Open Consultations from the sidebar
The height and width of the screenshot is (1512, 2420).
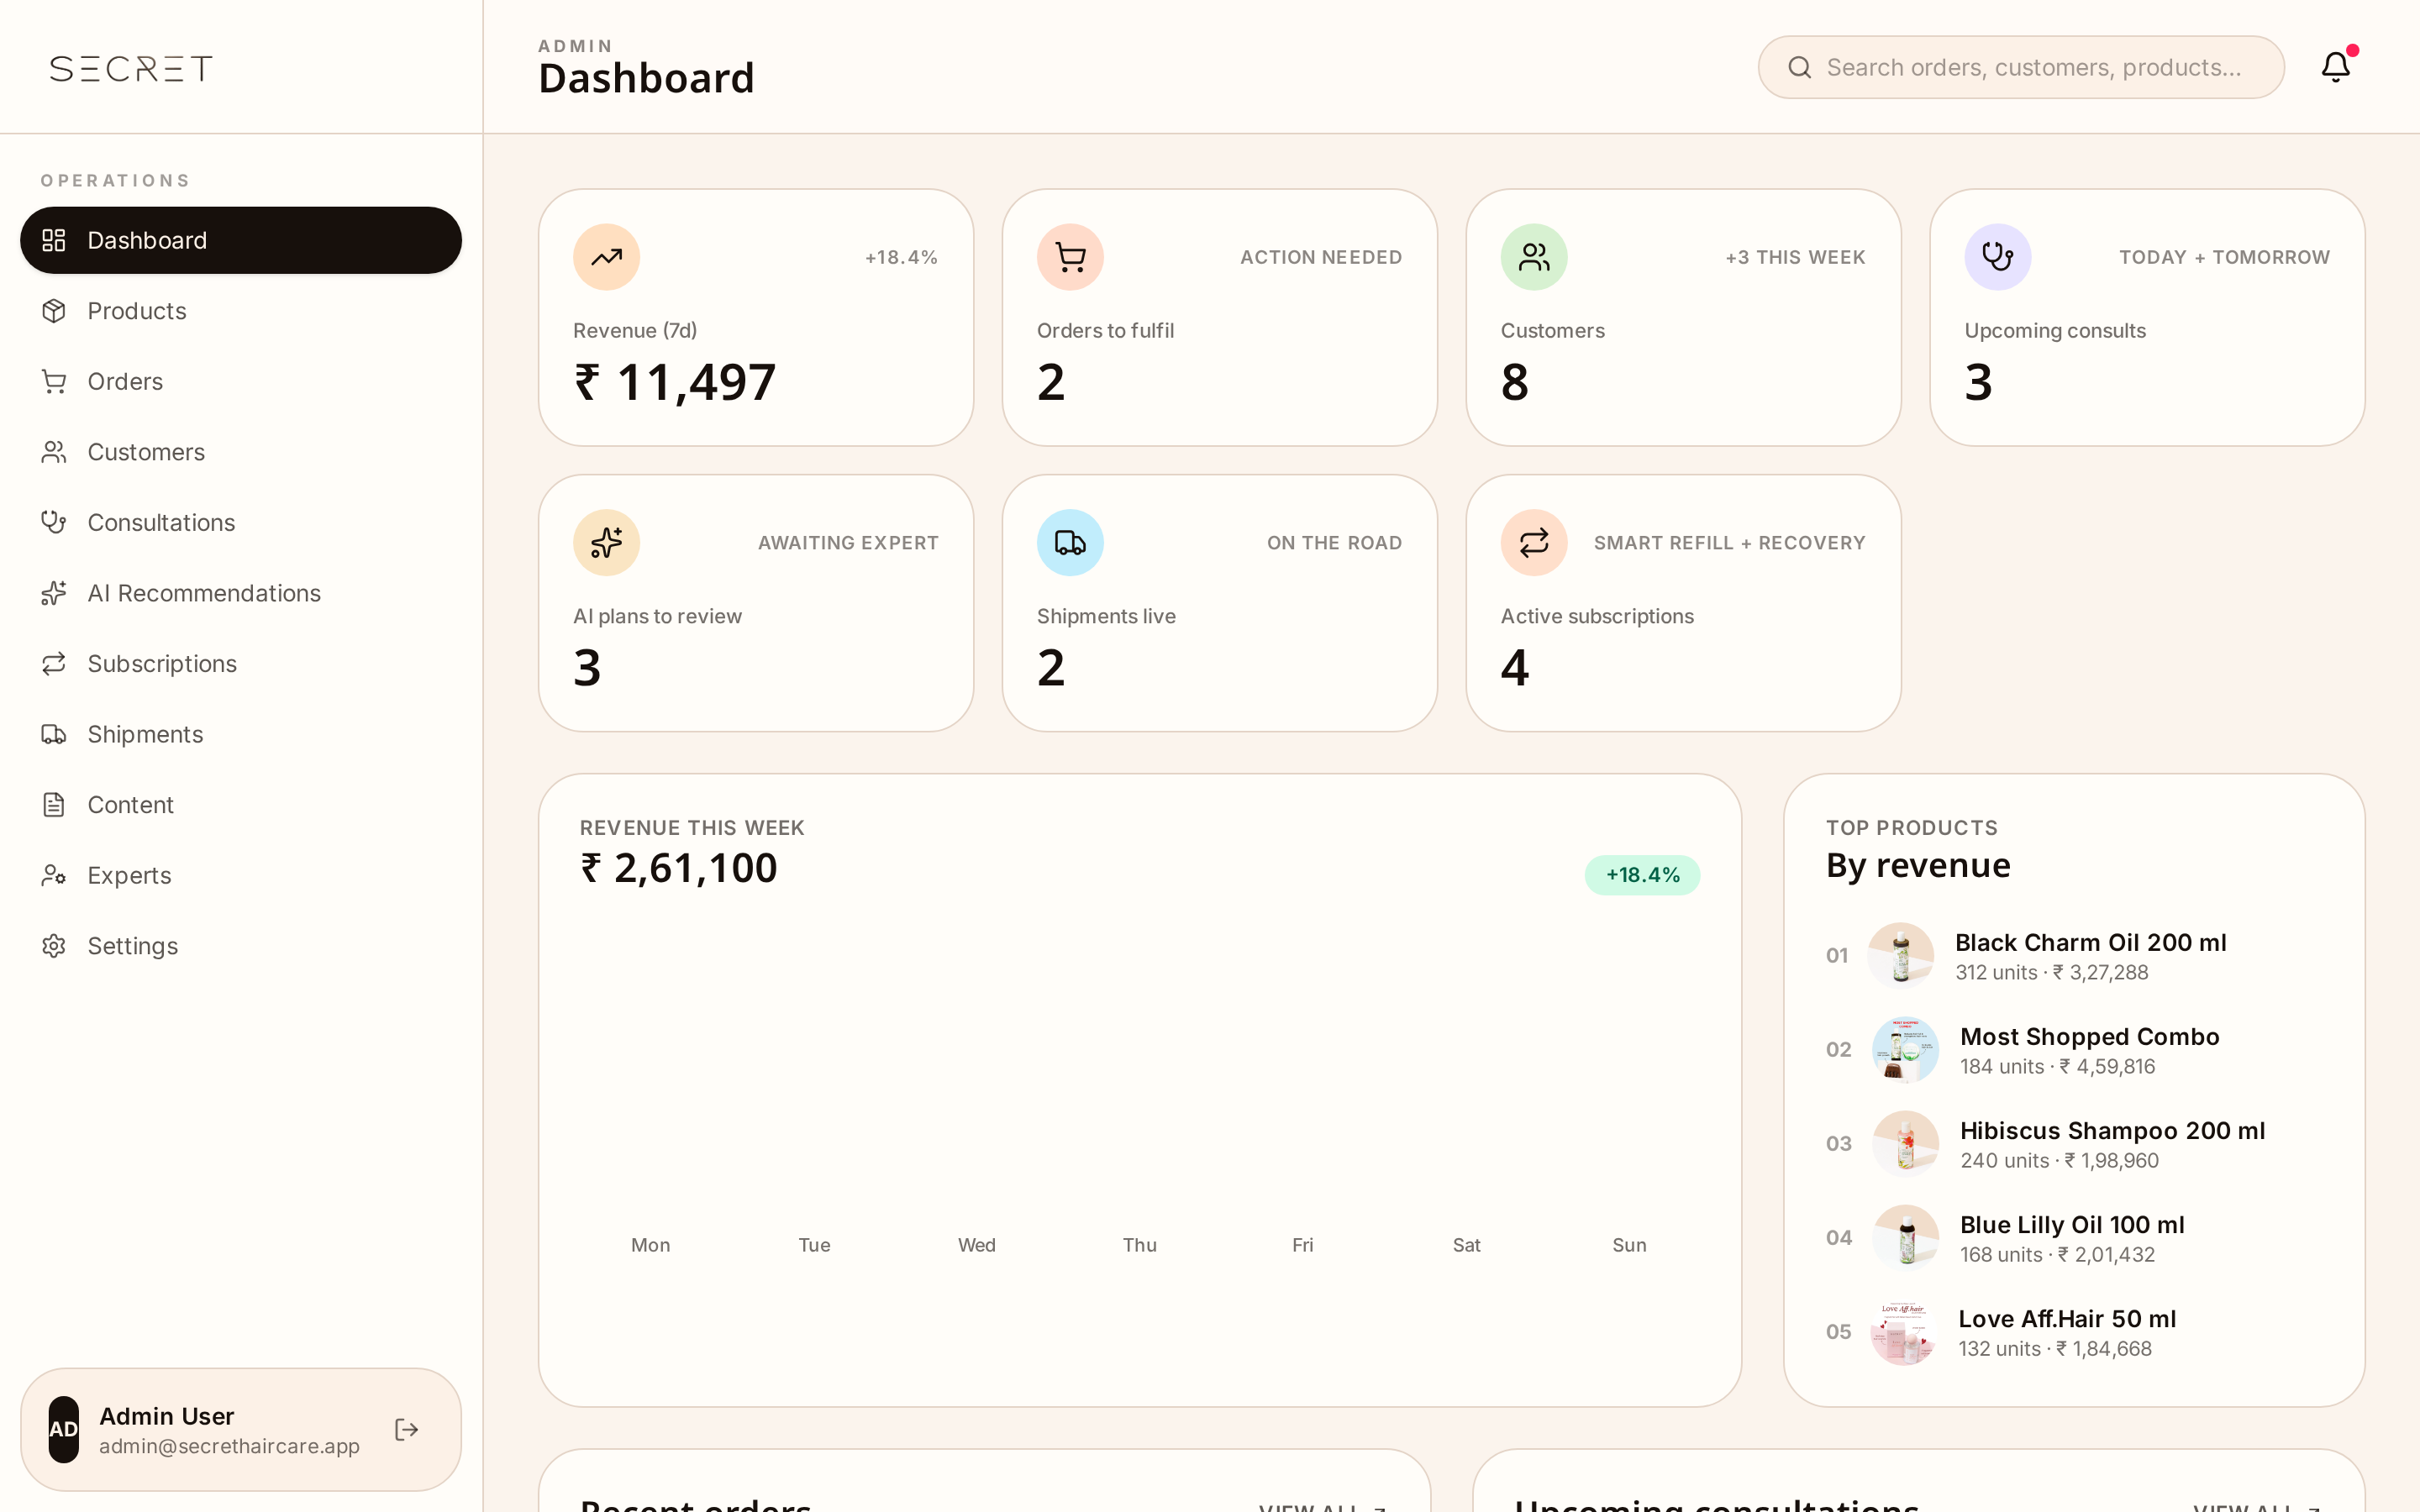[x=241, y=523]
